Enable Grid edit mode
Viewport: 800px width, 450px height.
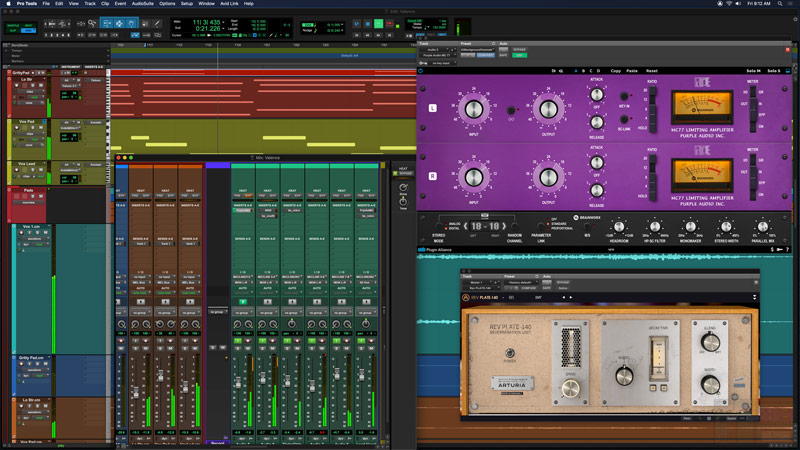(28, 31)
